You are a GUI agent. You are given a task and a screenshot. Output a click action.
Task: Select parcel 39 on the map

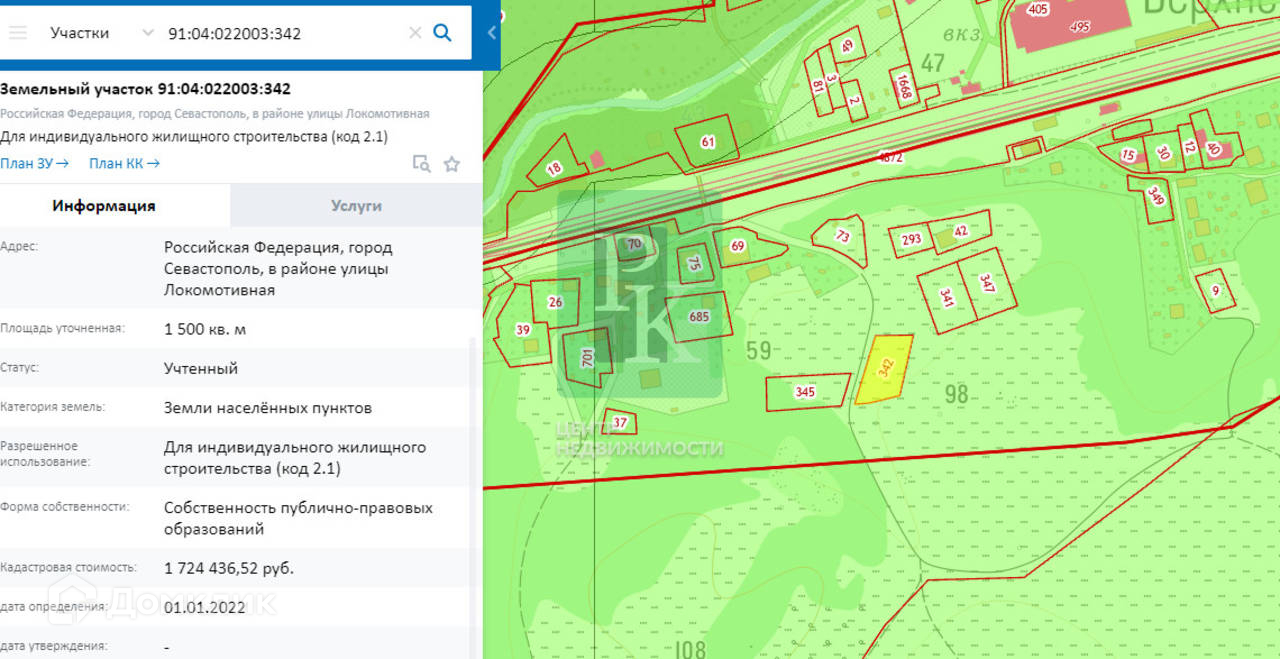522,329
